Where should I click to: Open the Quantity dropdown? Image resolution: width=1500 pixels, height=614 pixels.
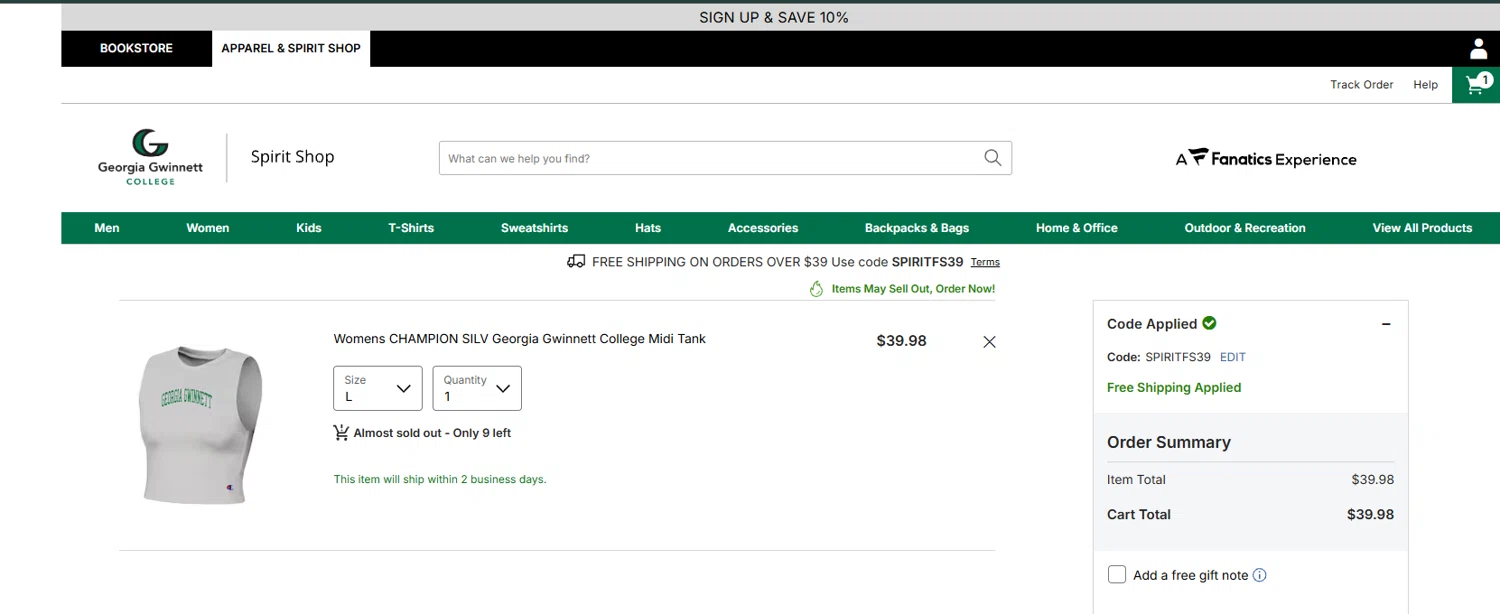477,388
